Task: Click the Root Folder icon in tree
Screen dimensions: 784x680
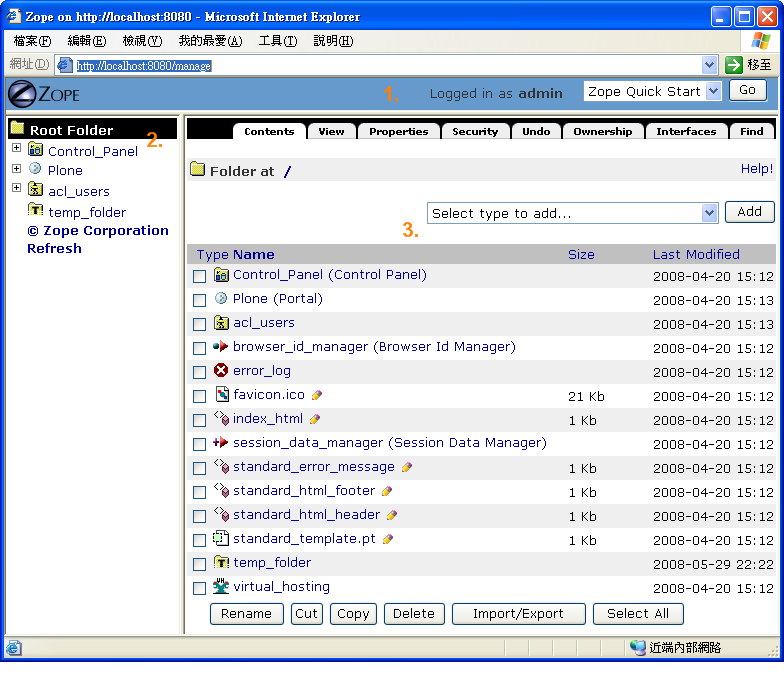Action: [x=18, y=128]
